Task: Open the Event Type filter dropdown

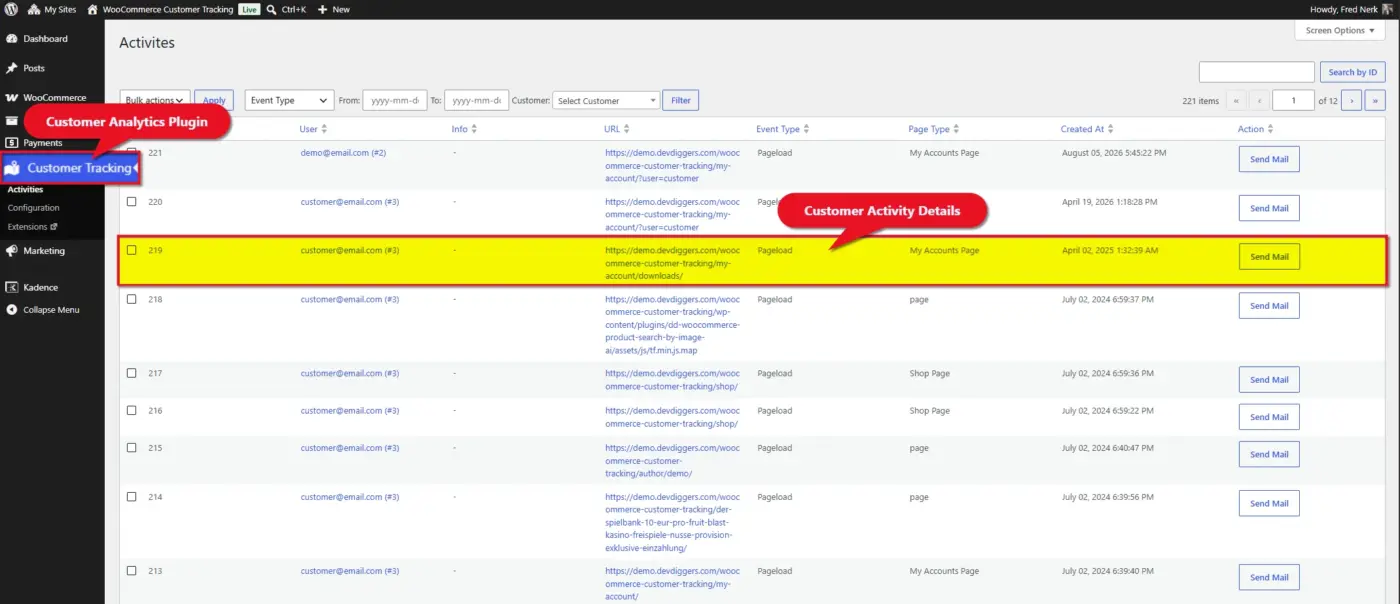Action: [x=289, y=100]
